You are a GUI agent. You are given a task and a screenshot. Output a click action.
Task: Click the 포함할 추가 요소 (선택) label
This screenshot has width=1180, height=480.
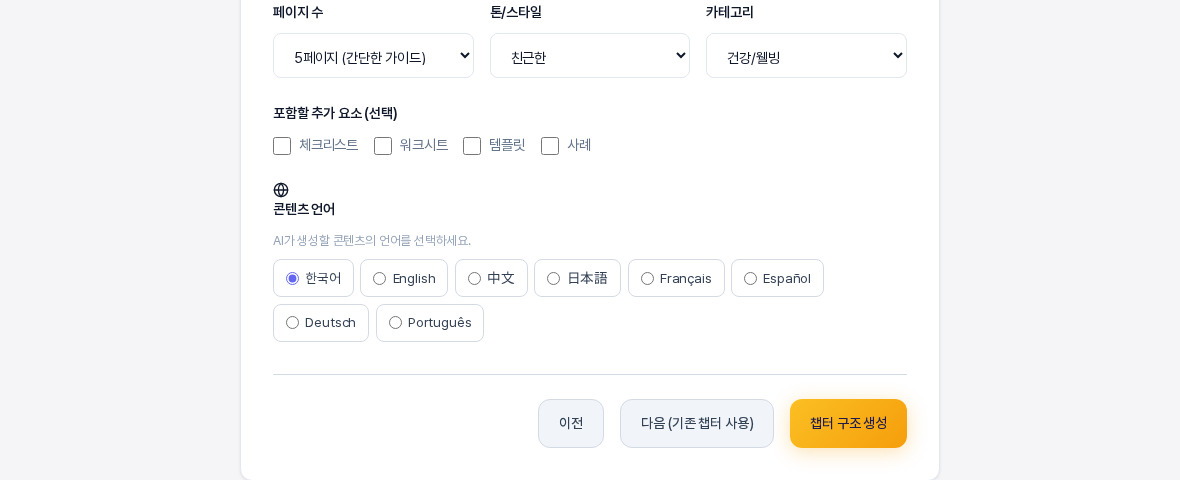tap(335, 113)
